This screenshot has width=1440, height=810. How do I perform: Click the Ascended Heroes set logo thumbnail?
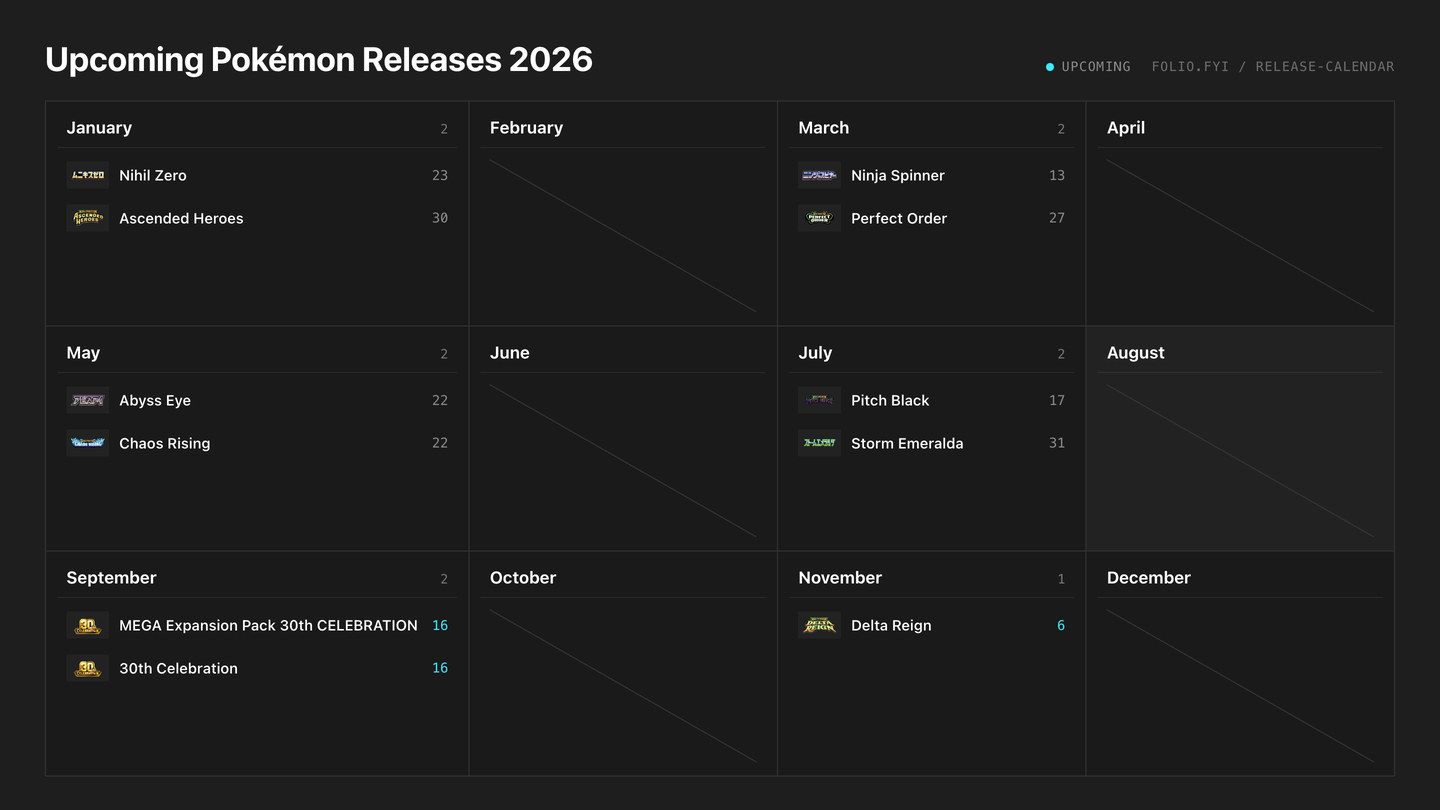(88, 218)
